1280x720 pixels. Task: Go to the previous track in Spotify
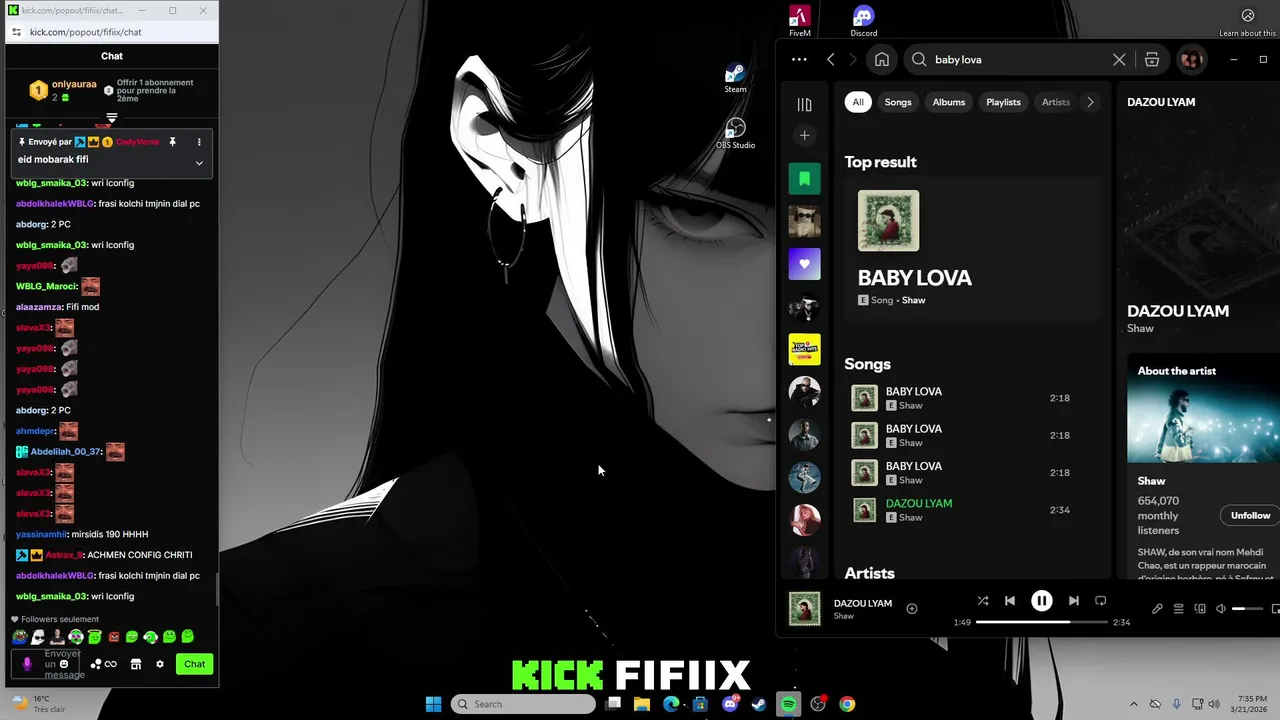1010,601
